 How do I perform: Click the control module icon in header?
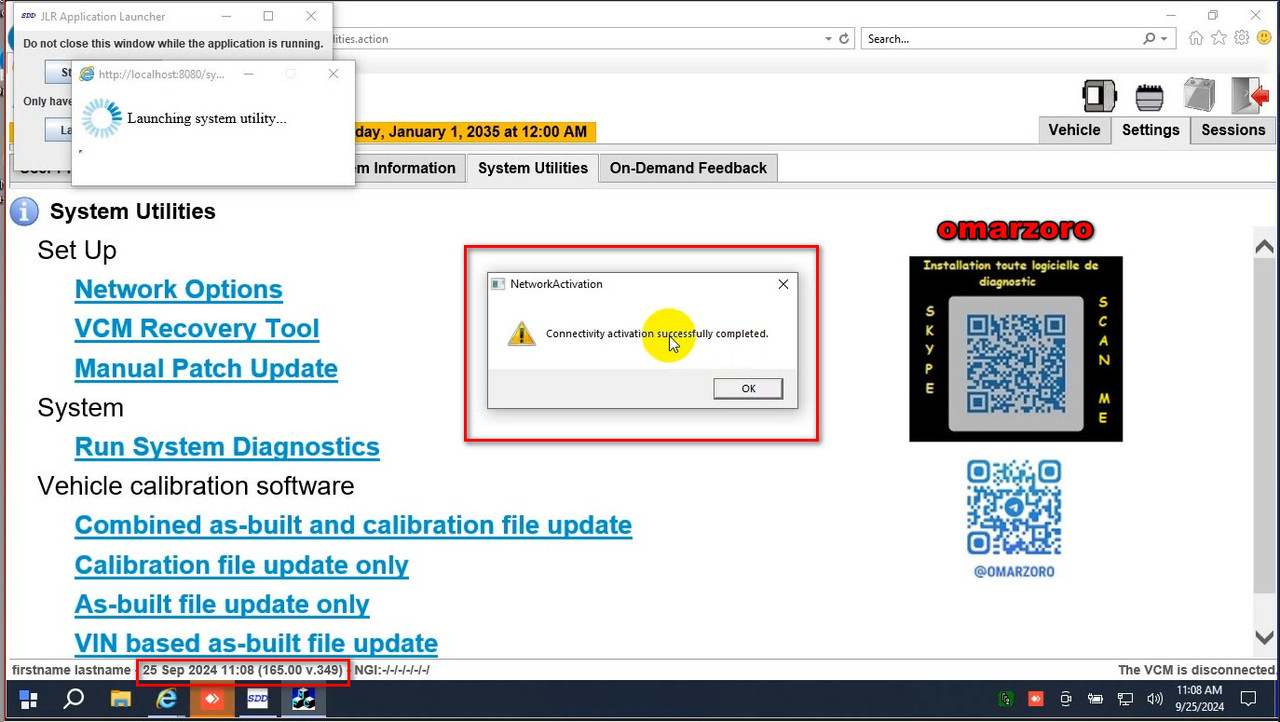tap(1149, 97)
